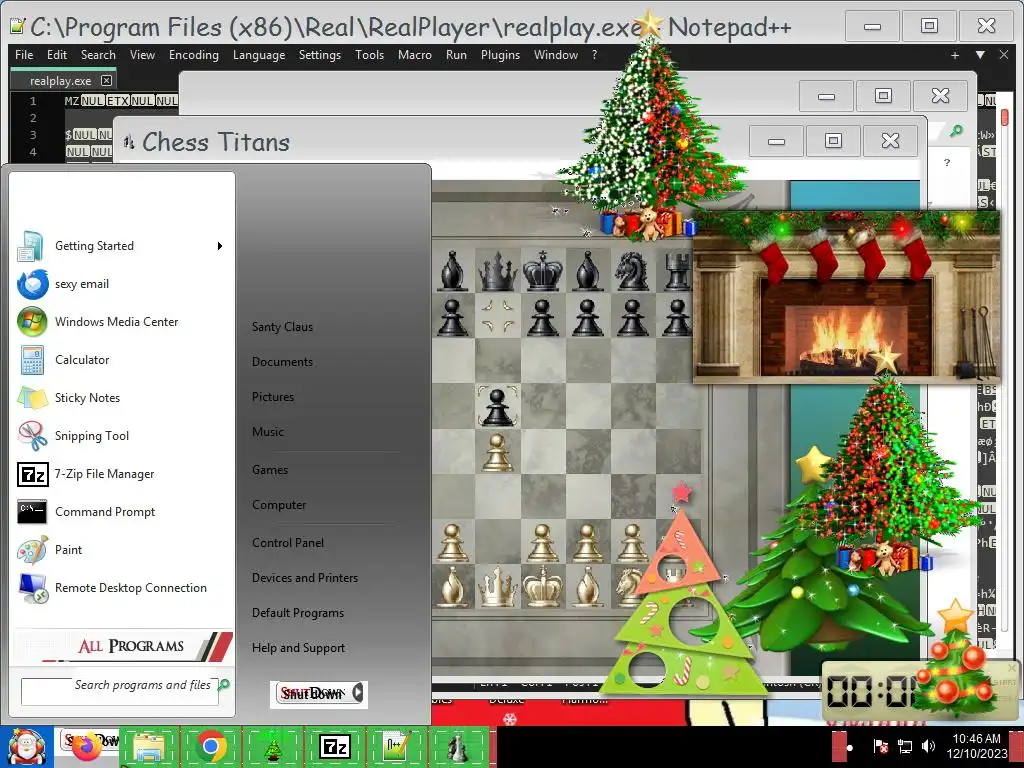The height and width of the screenshot is (768, 1024).
Task: Open the Notepad++ Macro menu
Action: tap(415, 55)
